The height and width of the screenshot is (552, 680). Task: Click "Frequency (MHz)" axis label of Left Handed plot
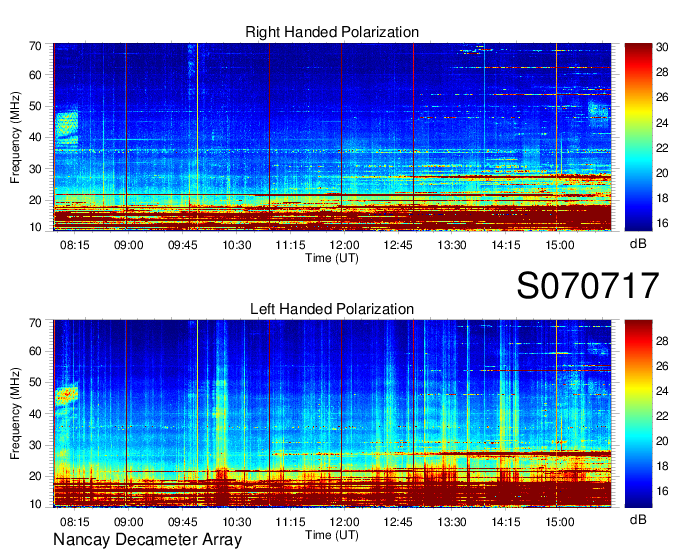click(15, 414)
